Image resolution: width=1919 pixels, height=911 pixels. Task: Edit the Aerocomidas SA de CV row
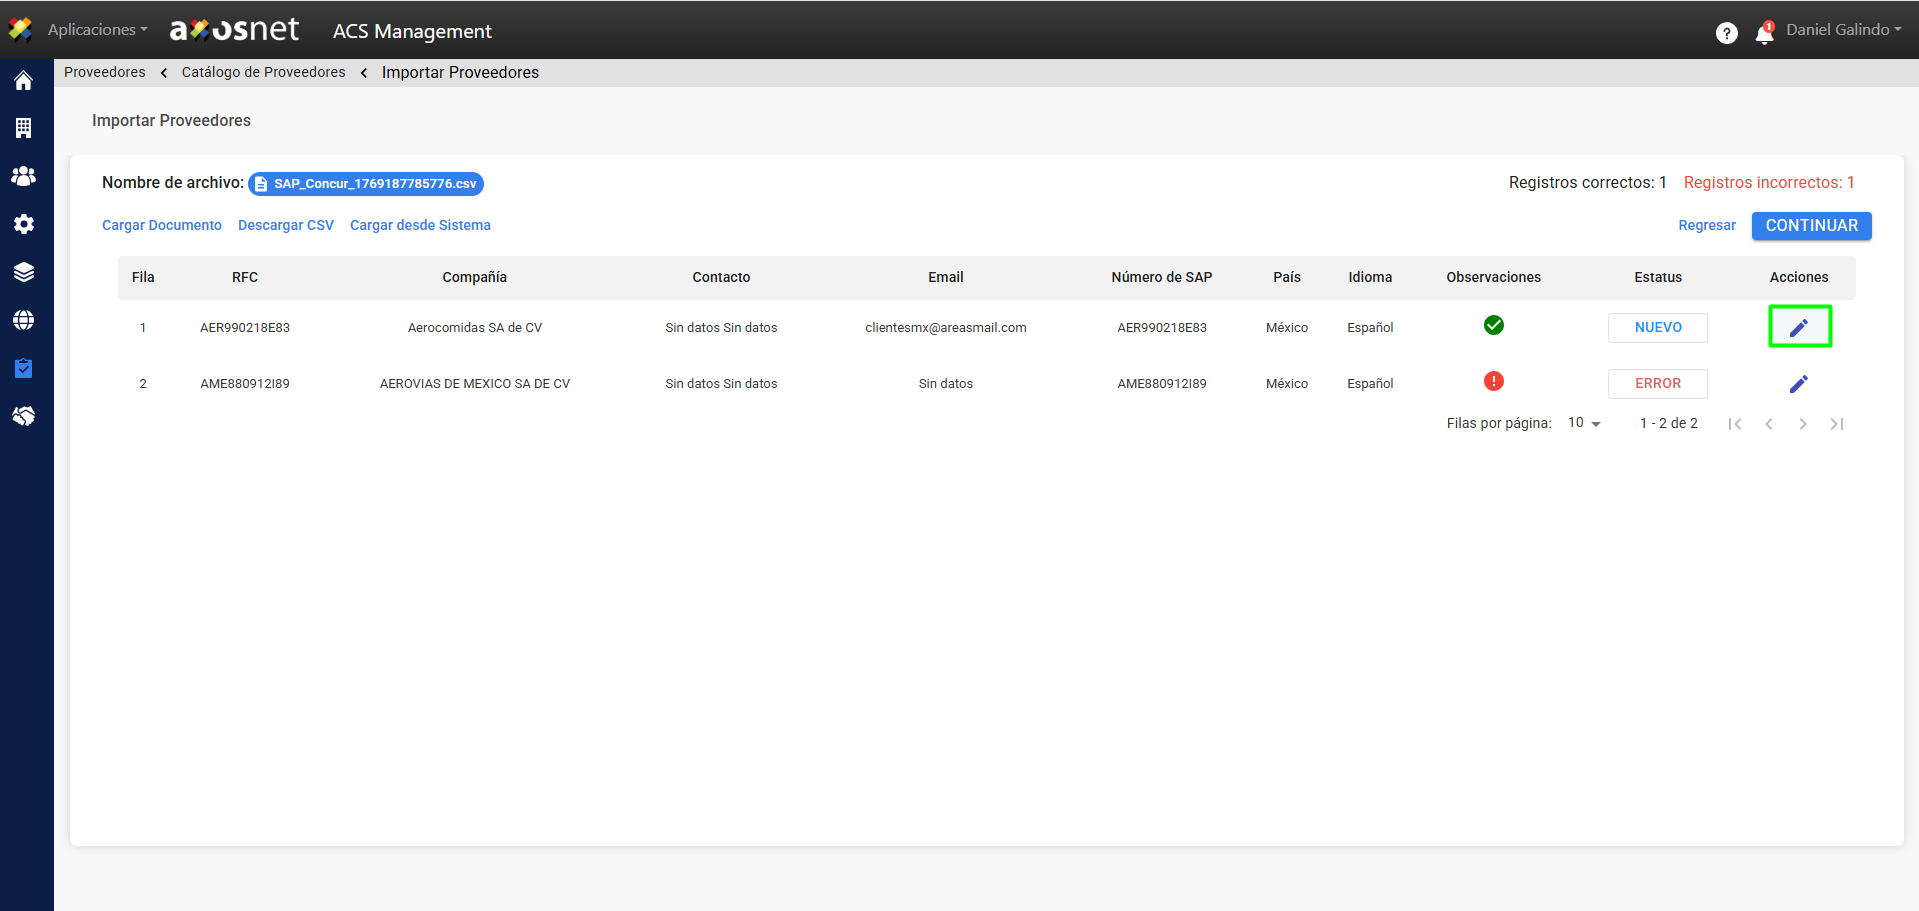1798,328
